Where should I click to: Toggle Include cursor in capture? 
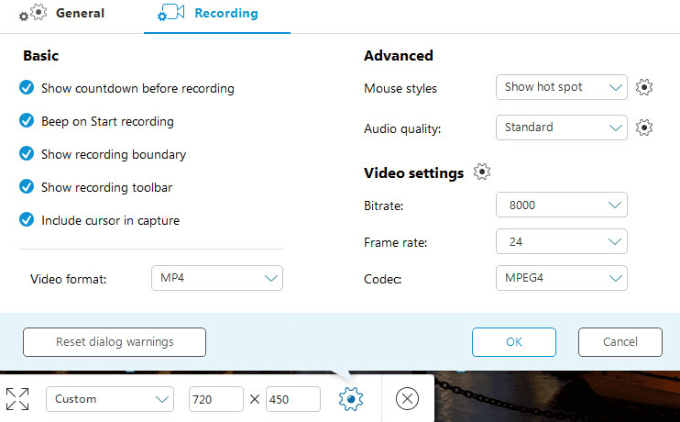click(27, 220)
